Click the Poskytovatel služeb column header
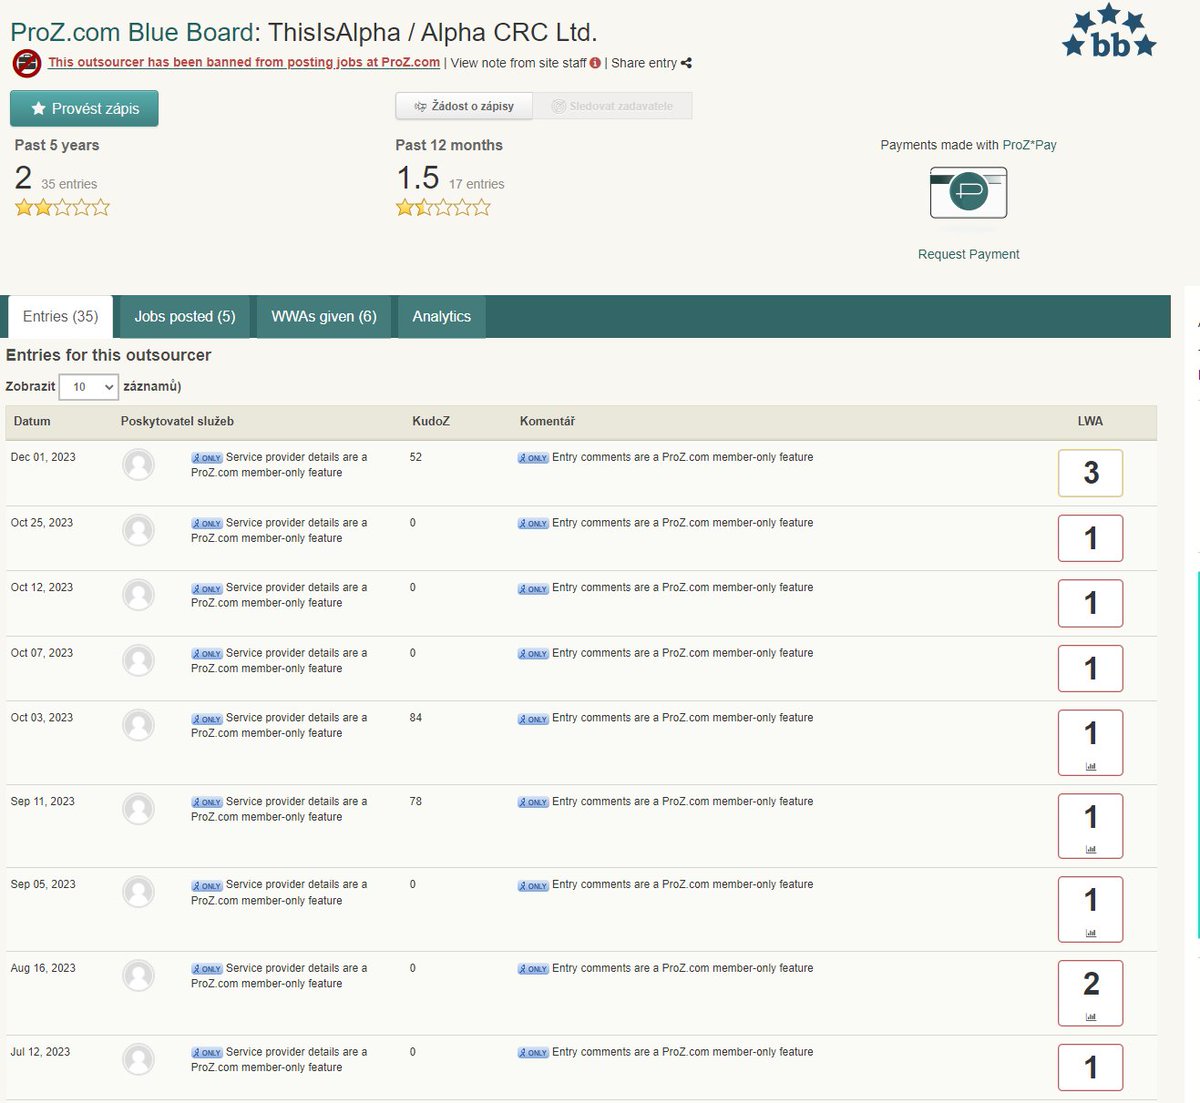 click(177, 421)
